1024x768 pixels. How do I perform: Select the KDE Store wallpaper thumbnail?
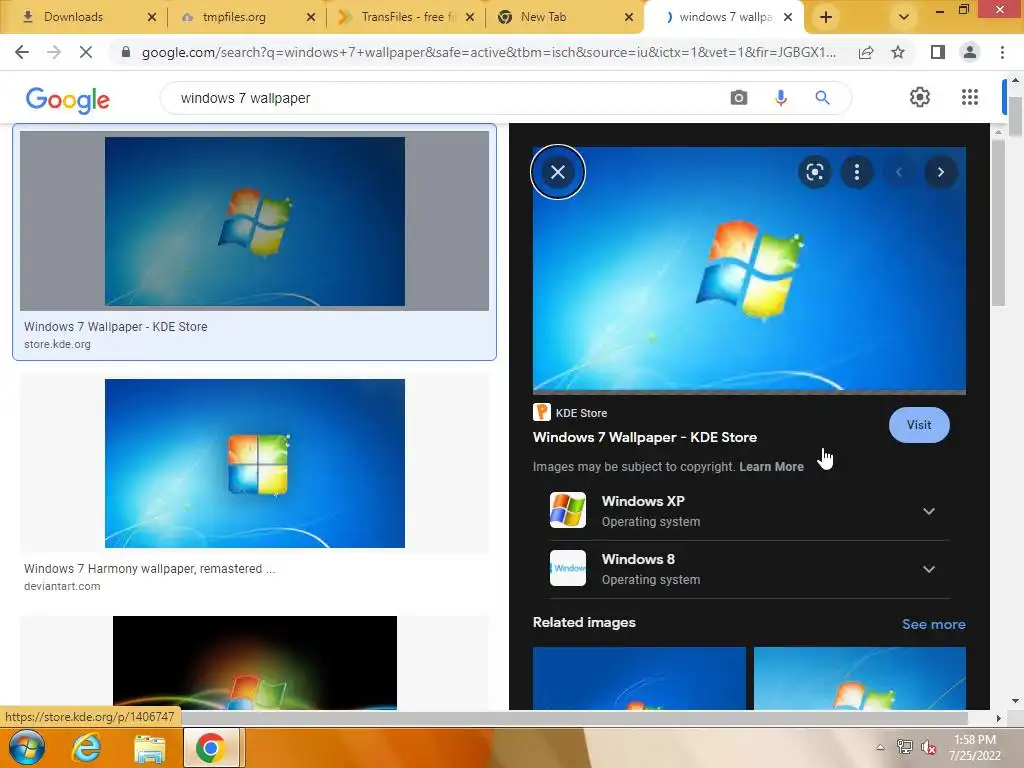coord(255,221)
